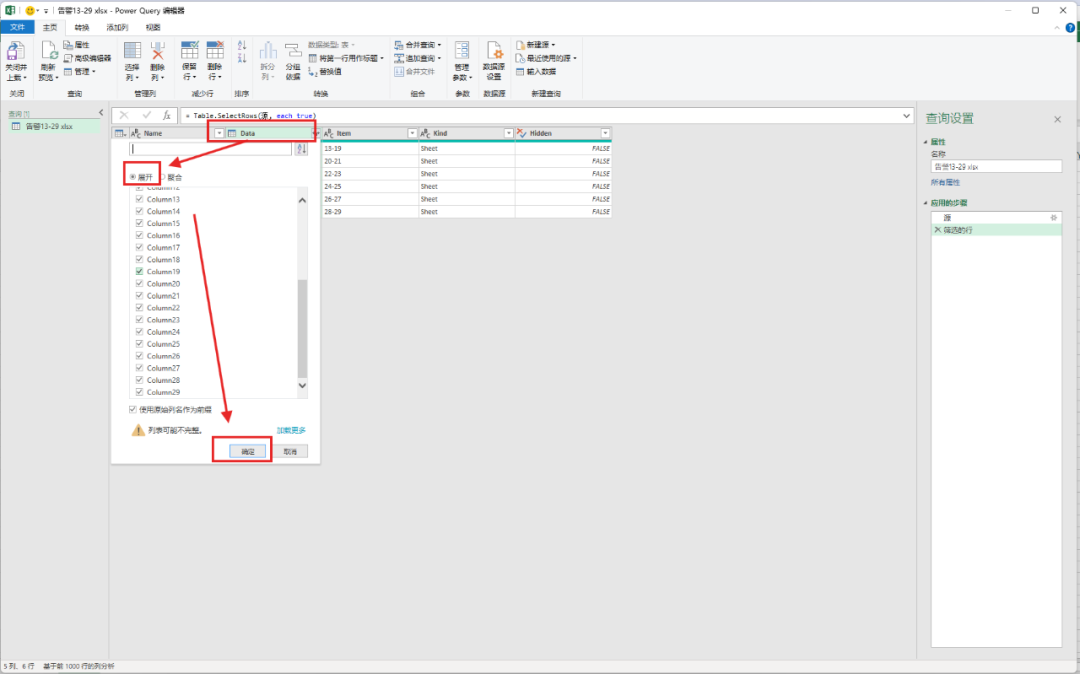Toggle the Column19 checkbox

[x=140, y=271]
